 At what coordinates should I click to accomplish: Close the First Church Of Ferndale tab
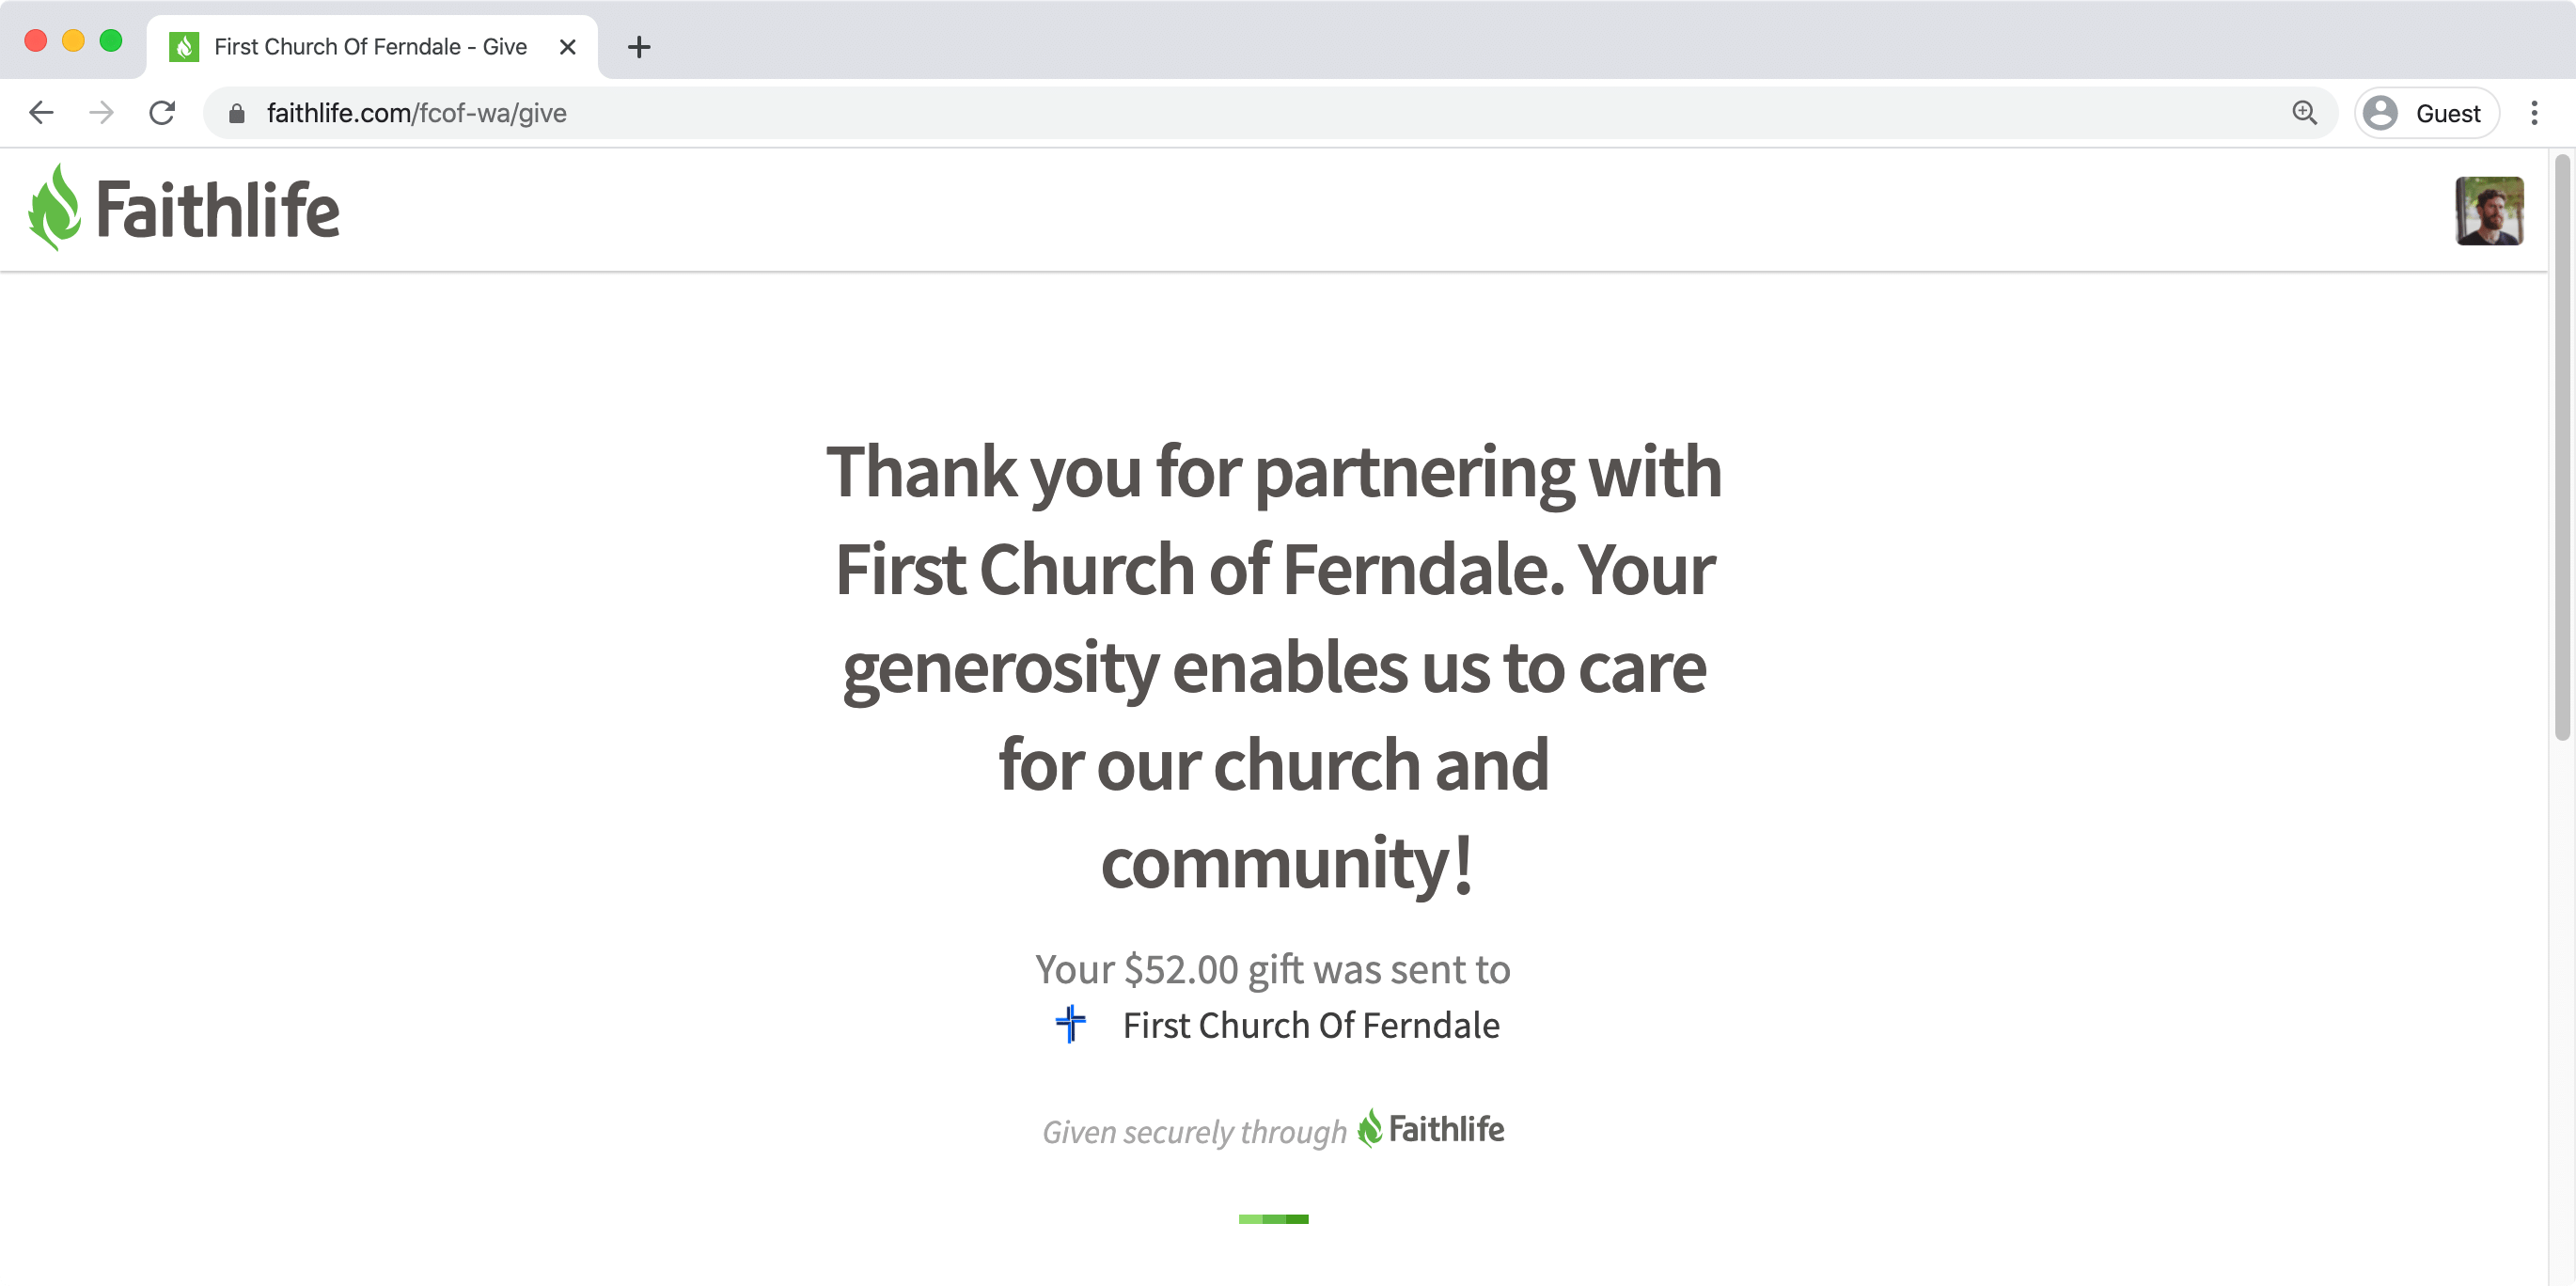click(x=567, y=47)
